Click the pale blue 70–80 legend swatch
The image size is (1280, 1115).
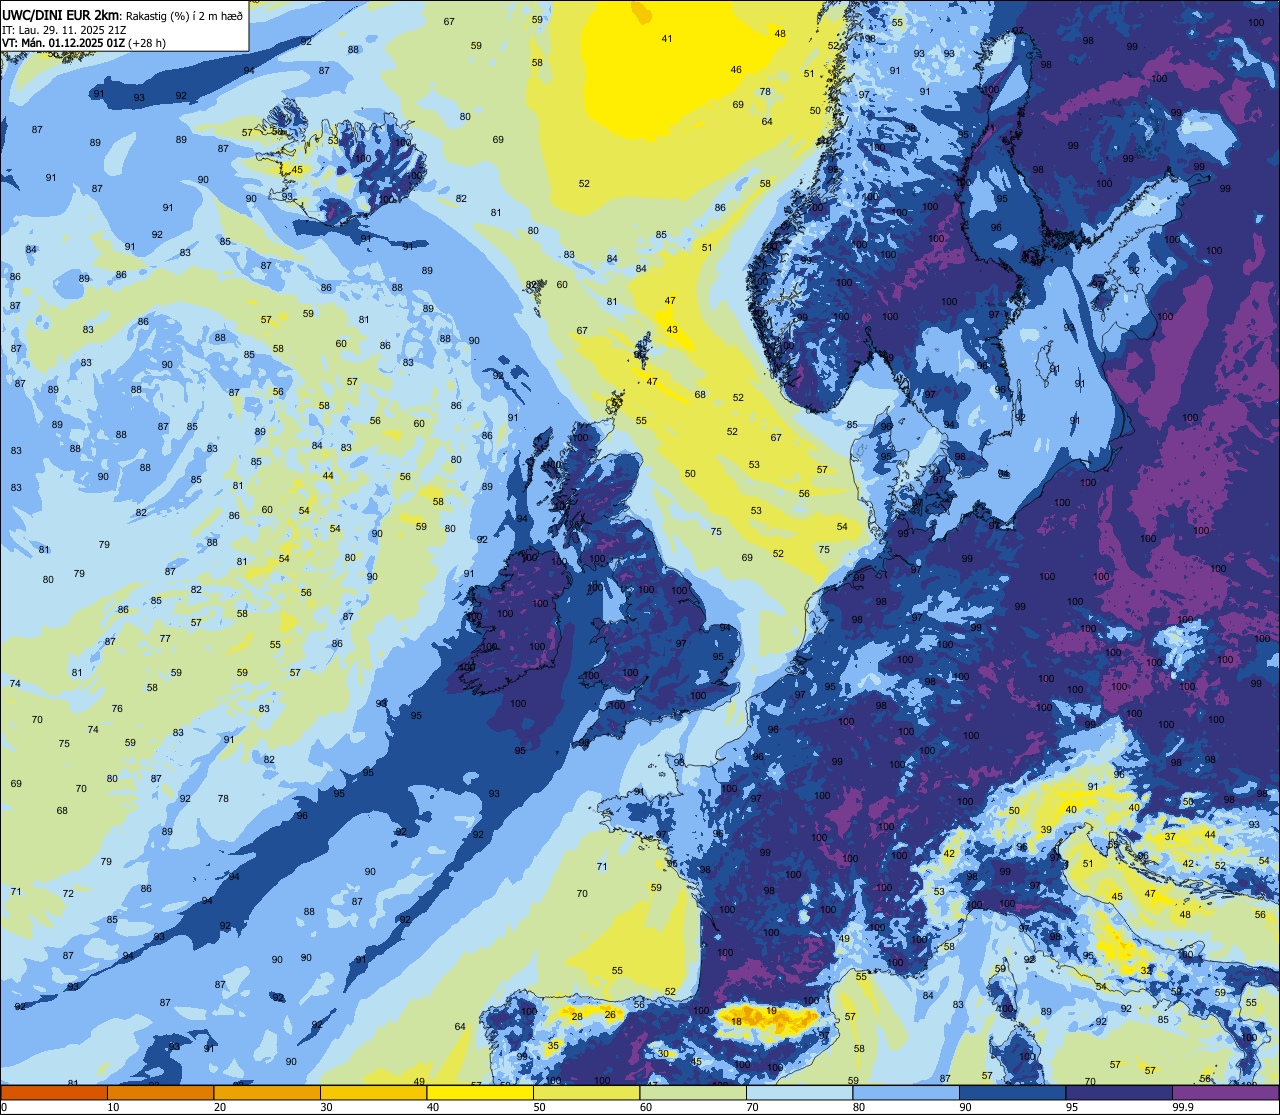point(799,1092)
